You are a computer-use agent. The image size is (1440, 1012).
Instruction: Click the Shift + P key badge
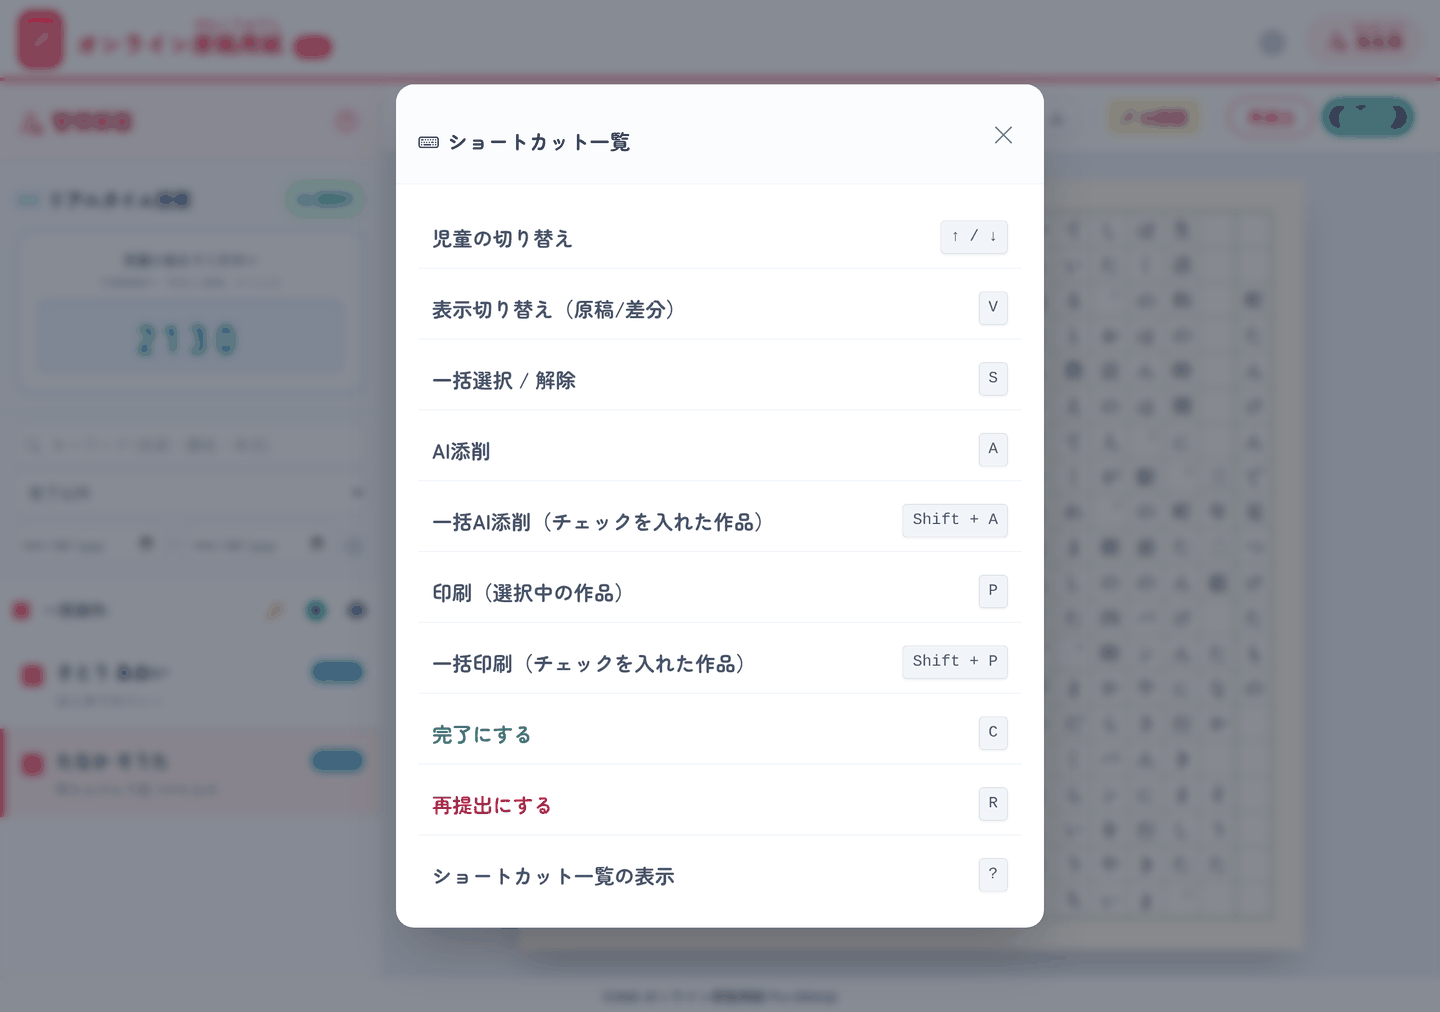(x=955, y=662)
